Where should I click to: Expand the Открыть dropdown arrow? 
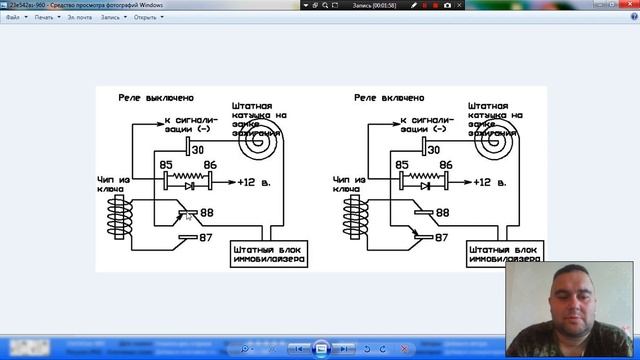click(x=162, y=18)
